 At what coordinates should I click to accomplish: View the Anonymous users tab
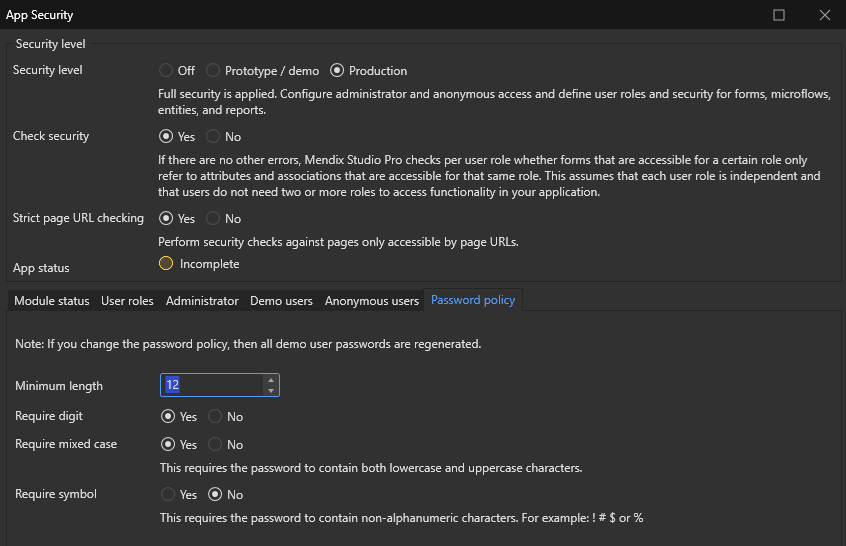[371, 301]
